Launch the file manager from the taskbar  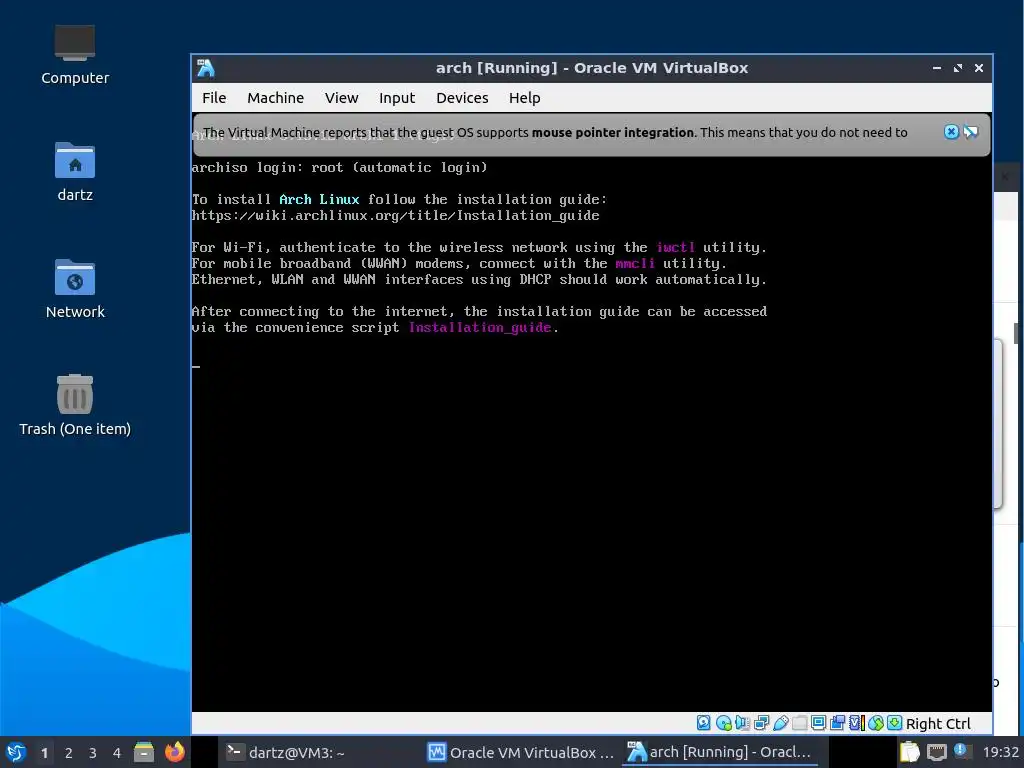(x=144, y=752)
